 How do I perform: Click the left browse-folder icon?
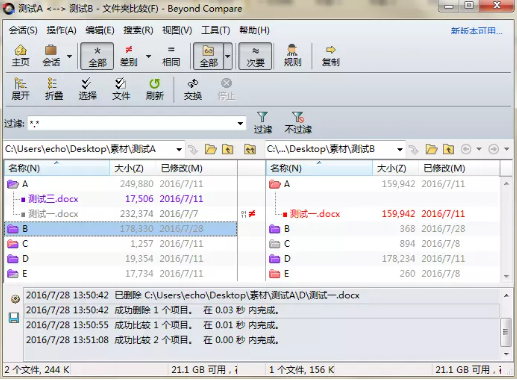click(211, 149)
